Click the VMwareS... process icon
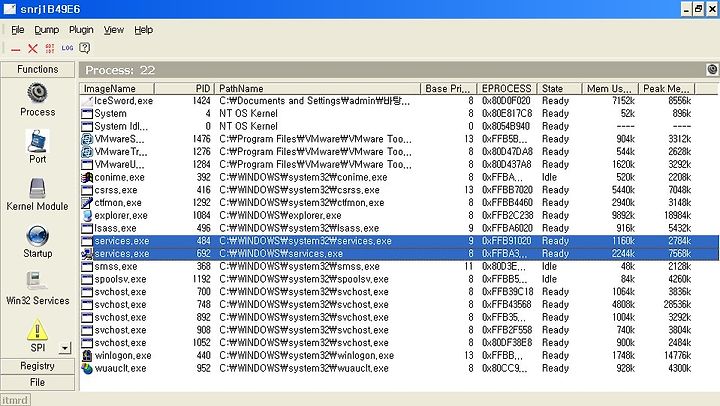This screenshot has height=406, width=720. click(x=87, y=139)
